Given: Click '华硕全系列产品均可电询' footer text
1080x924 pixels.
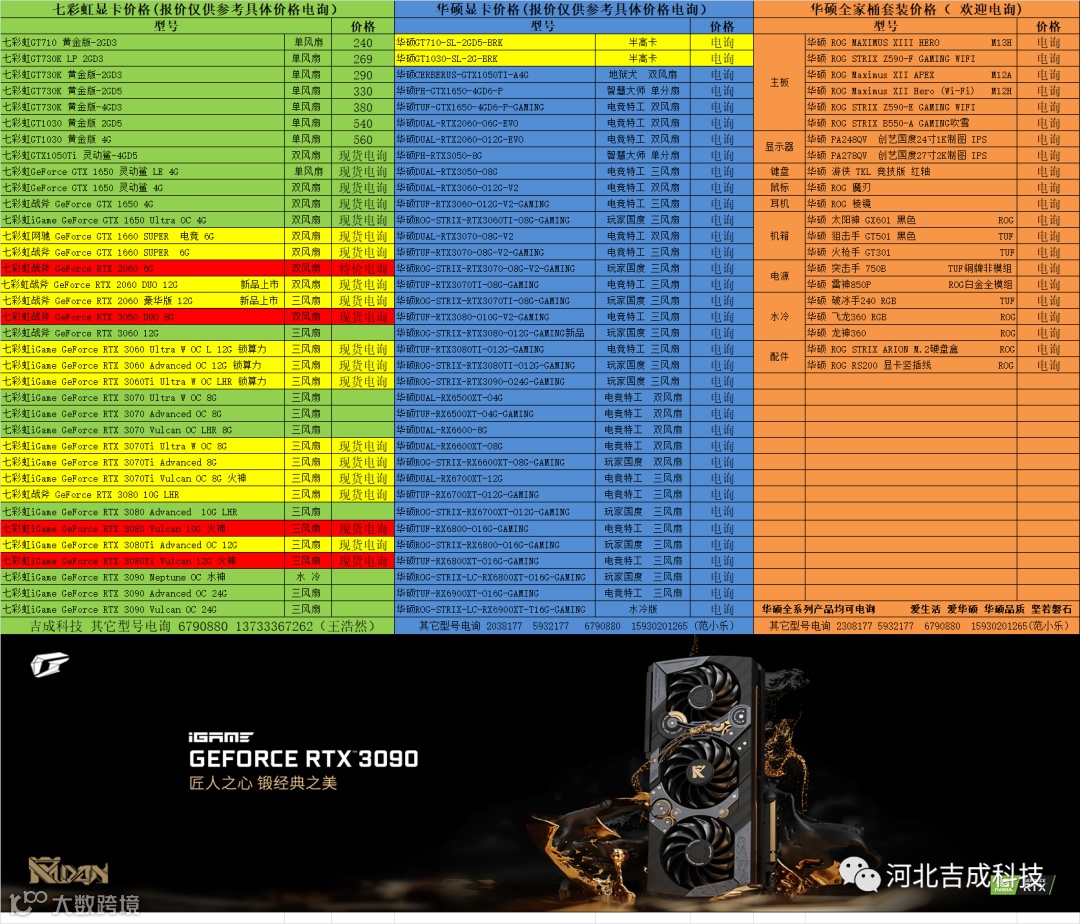Looking at the screenshot, I should click(x=818, y=609).
